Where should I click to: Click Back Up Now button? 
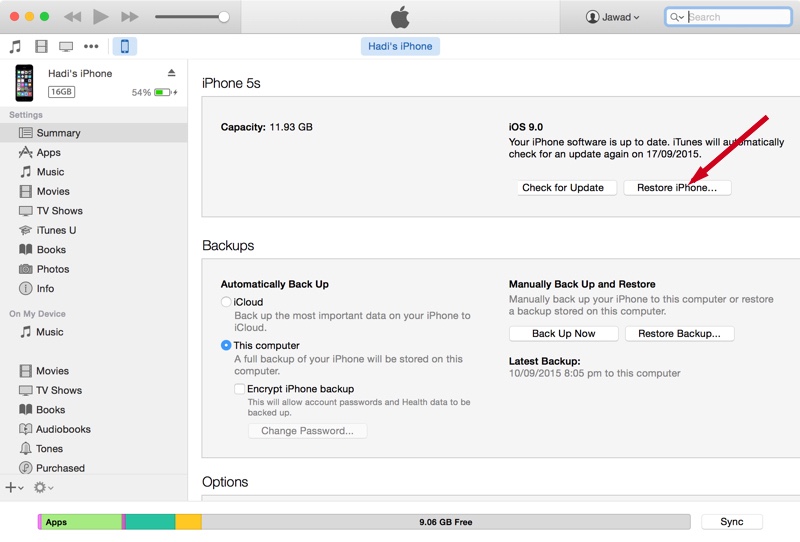coord(563,333)
